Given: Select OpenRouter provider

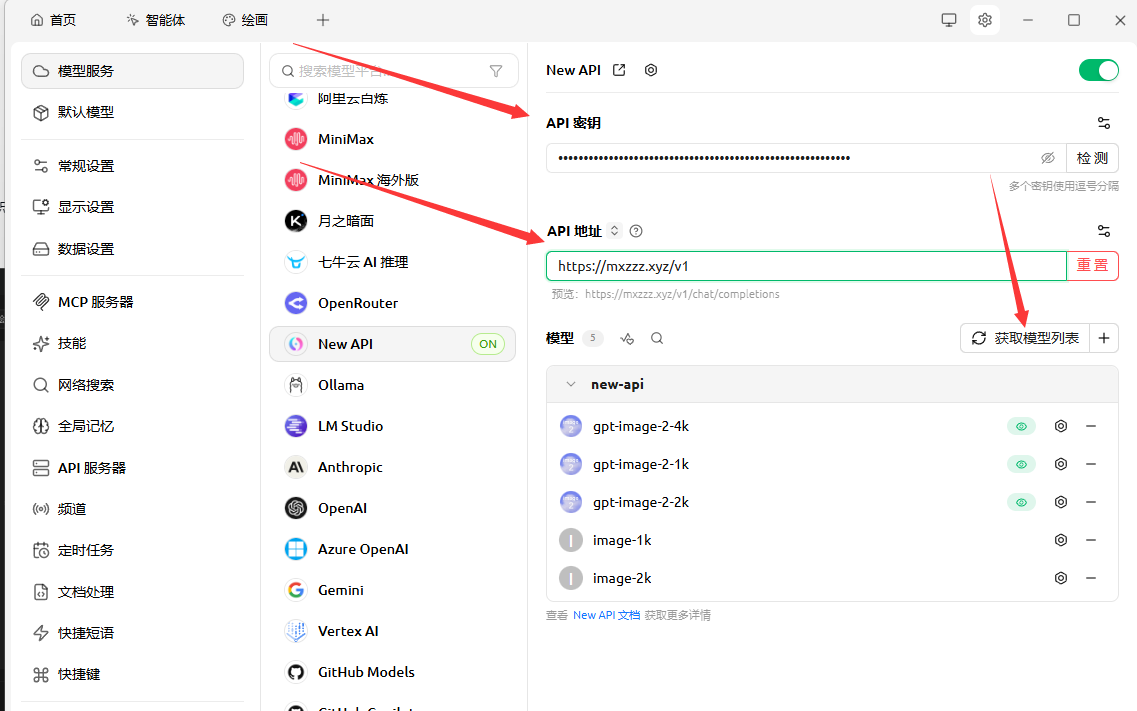Looking at the screenshot, I should (392, 303).
